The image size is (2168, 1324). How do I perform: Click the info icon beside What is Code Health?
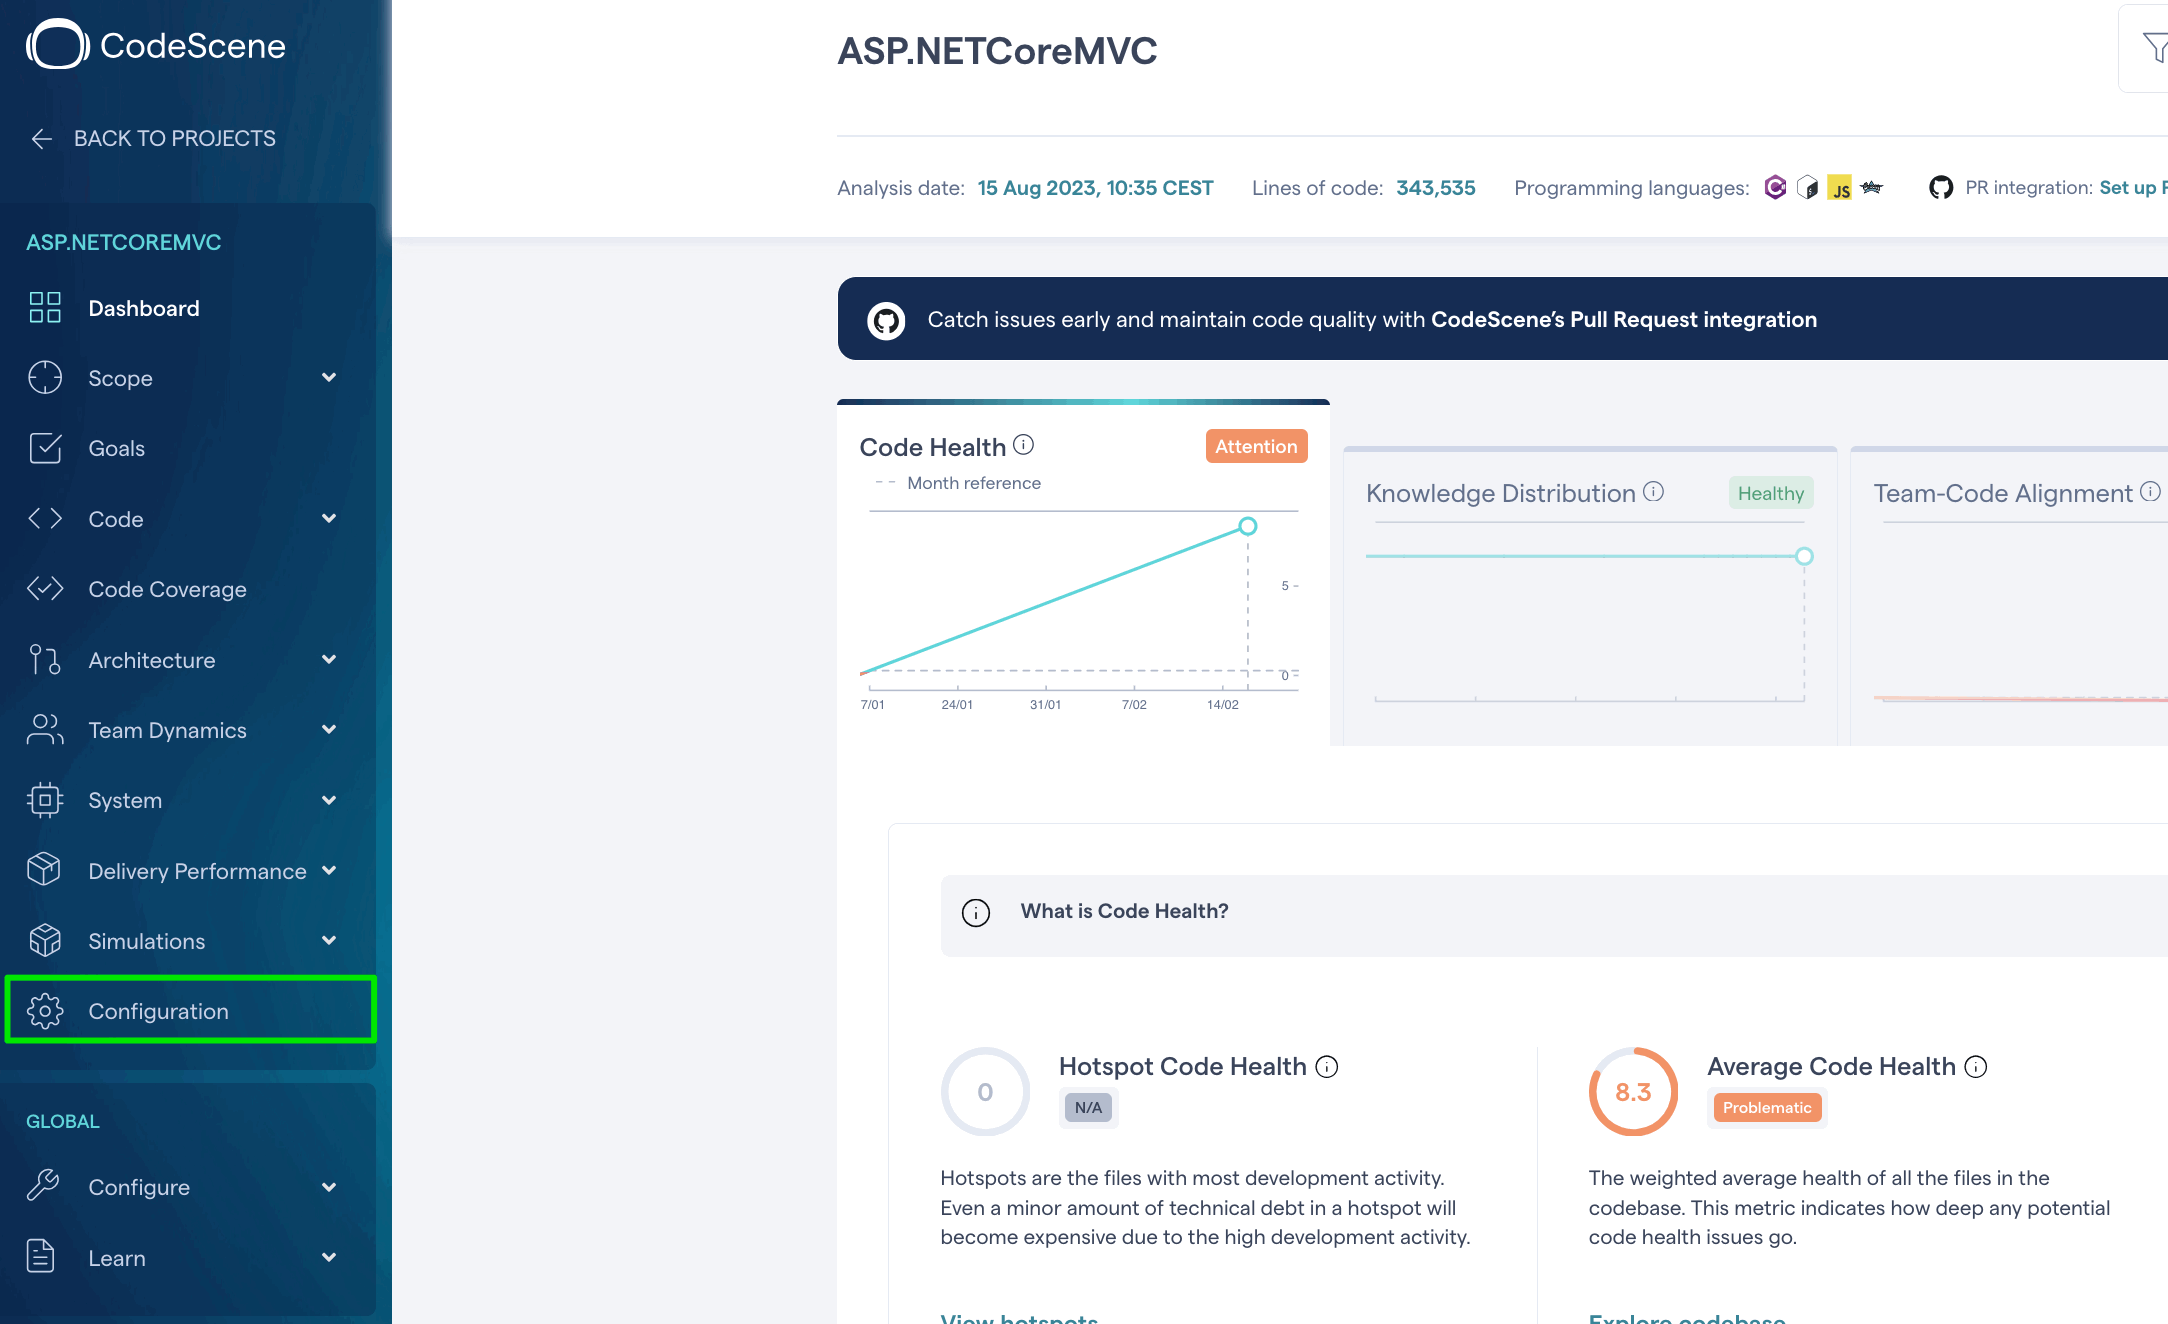(x=976, y=912)
